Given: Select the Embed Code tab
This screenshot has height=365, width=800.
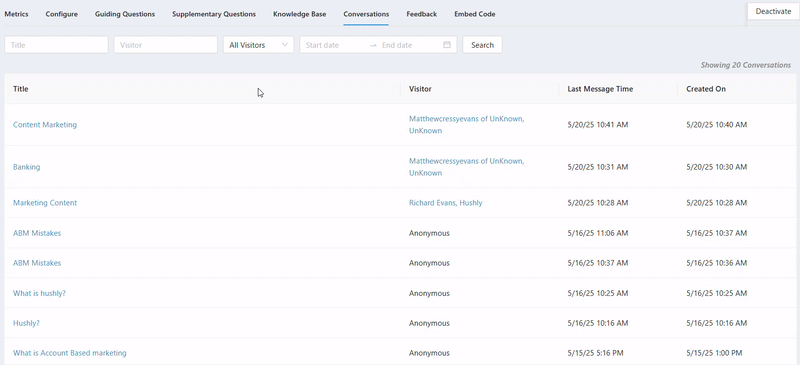Looking at the screenshot, I should point(474,14).
